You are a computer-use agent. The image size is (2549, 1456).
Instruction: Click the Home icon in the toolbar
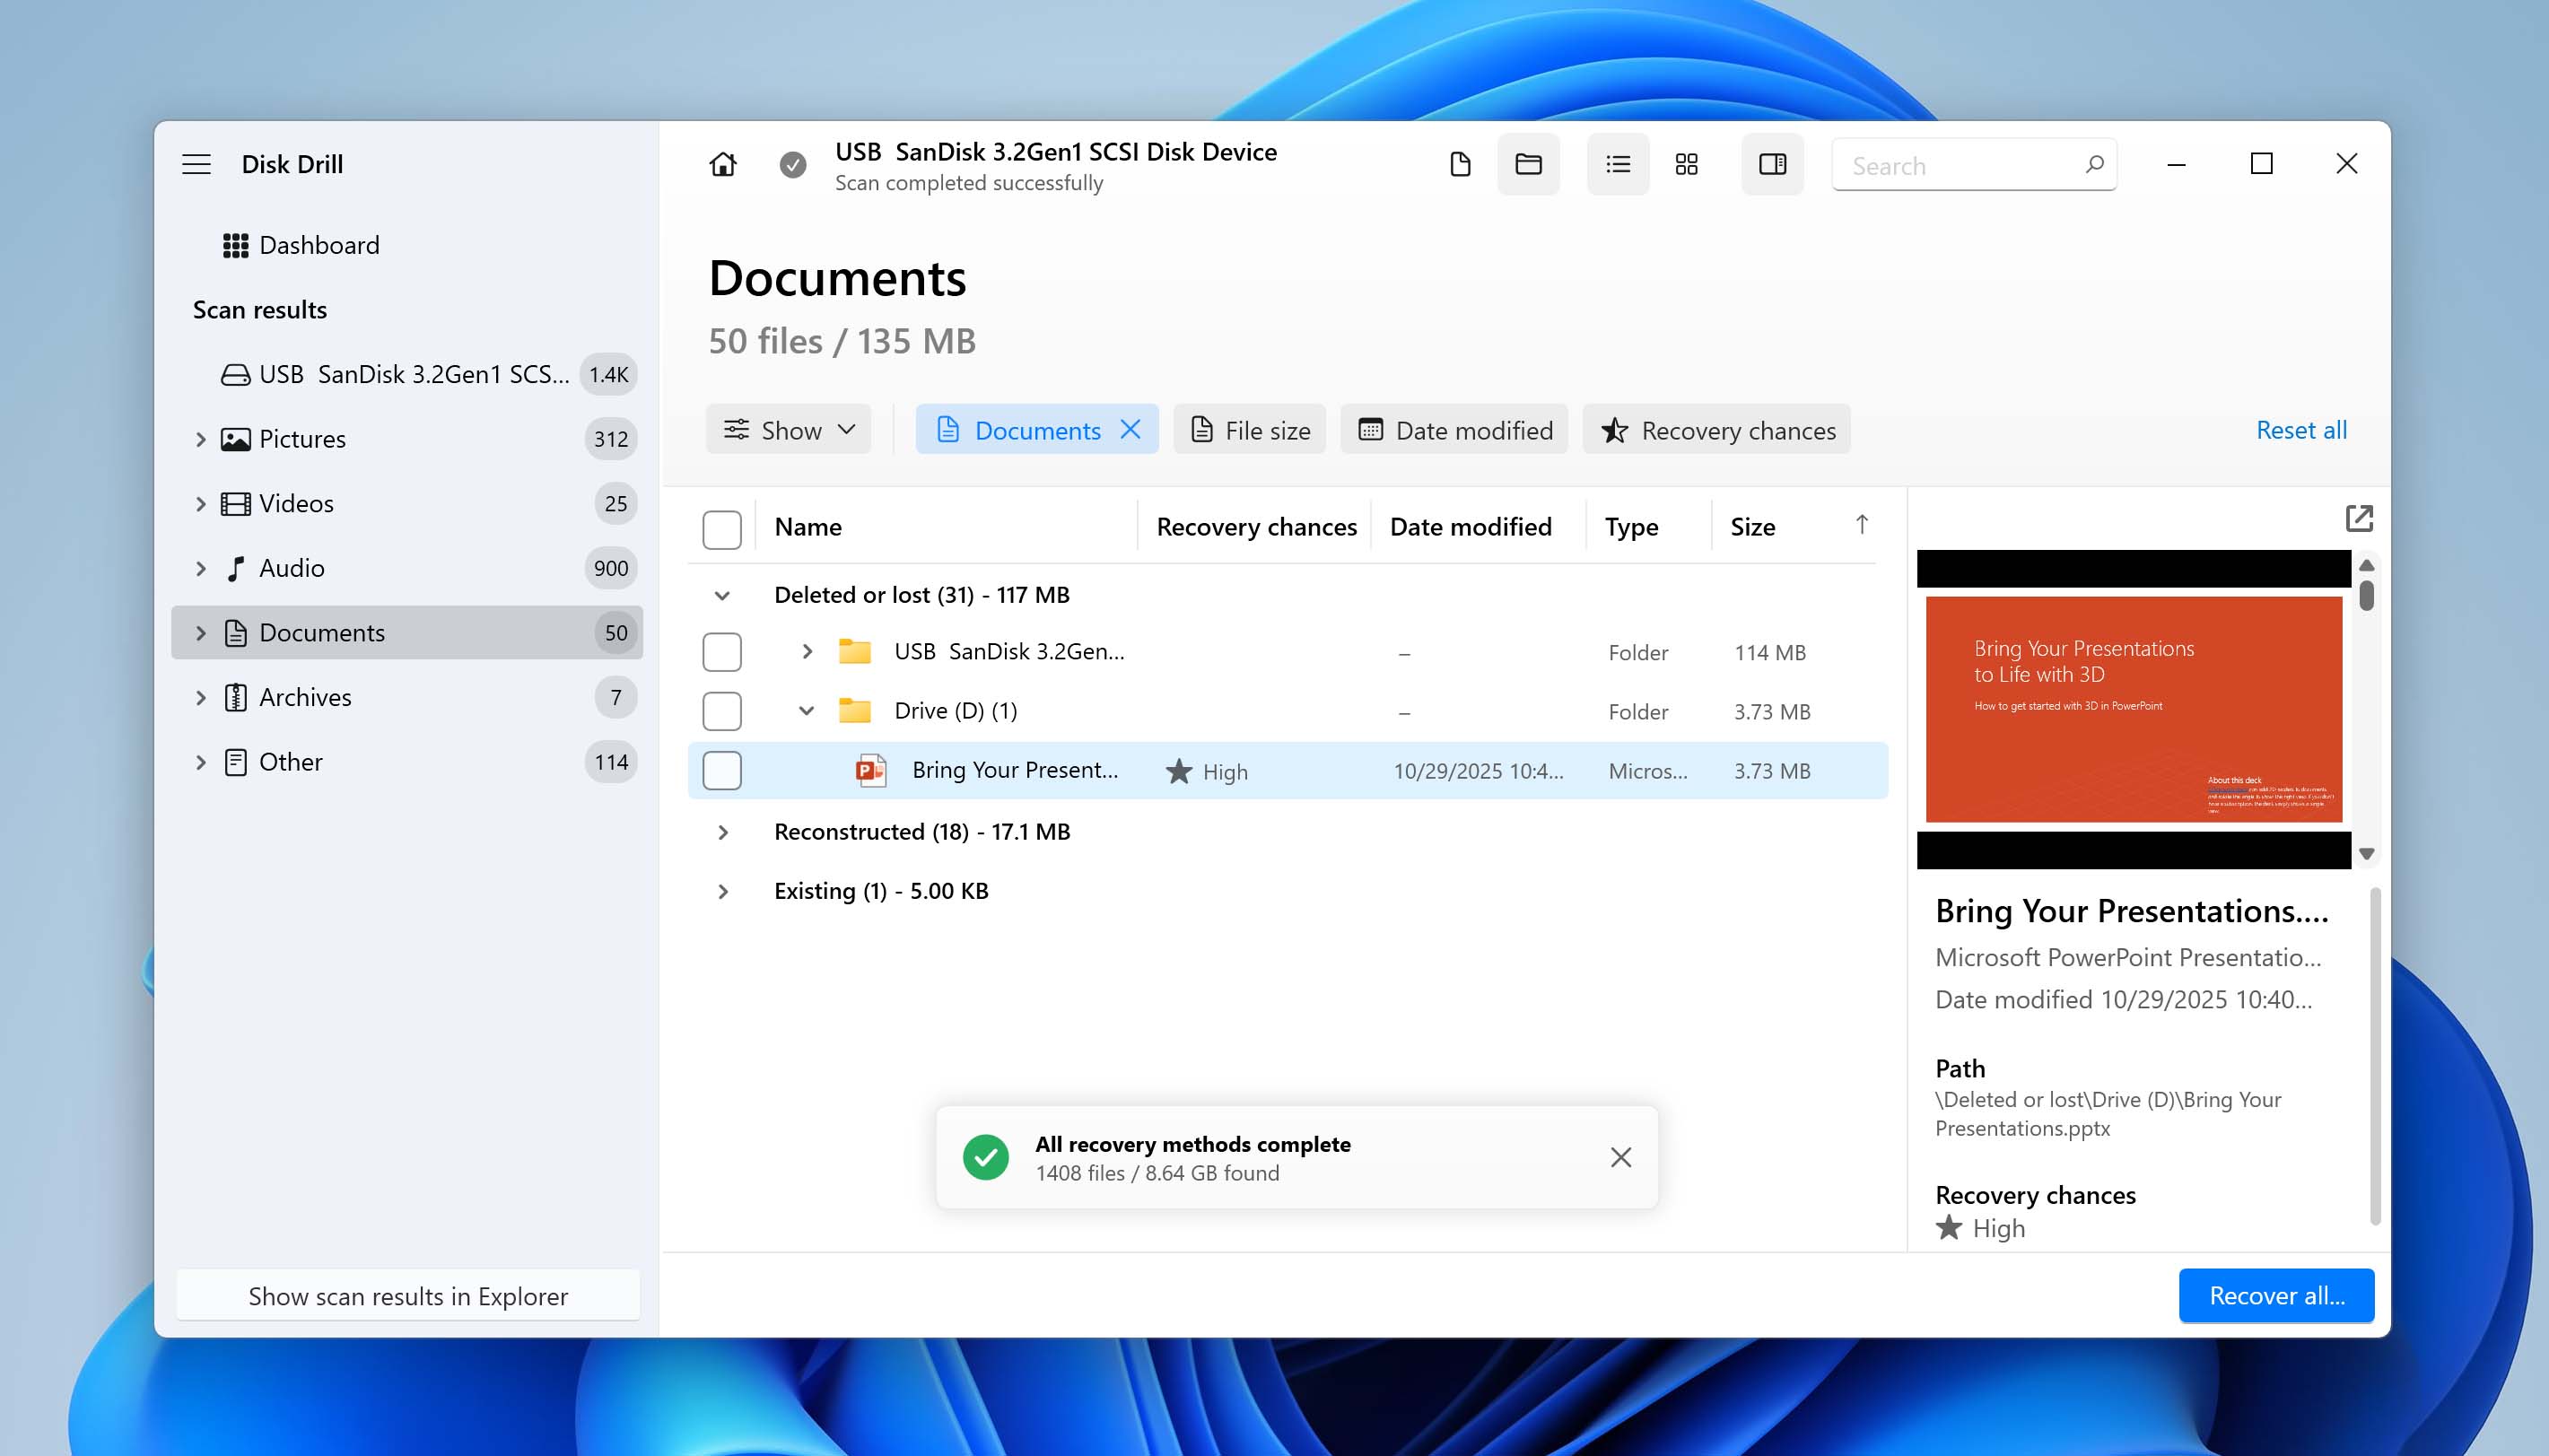click(x=722, y=164)
